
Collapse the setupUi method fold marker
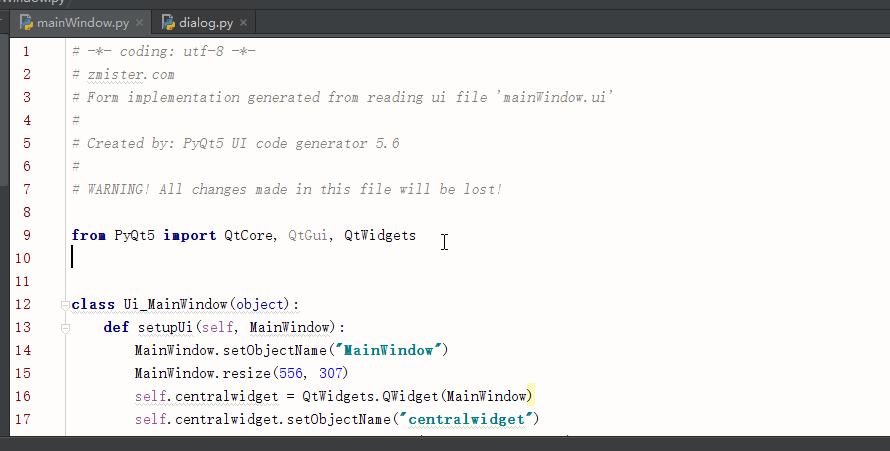(x=65, y=328)
